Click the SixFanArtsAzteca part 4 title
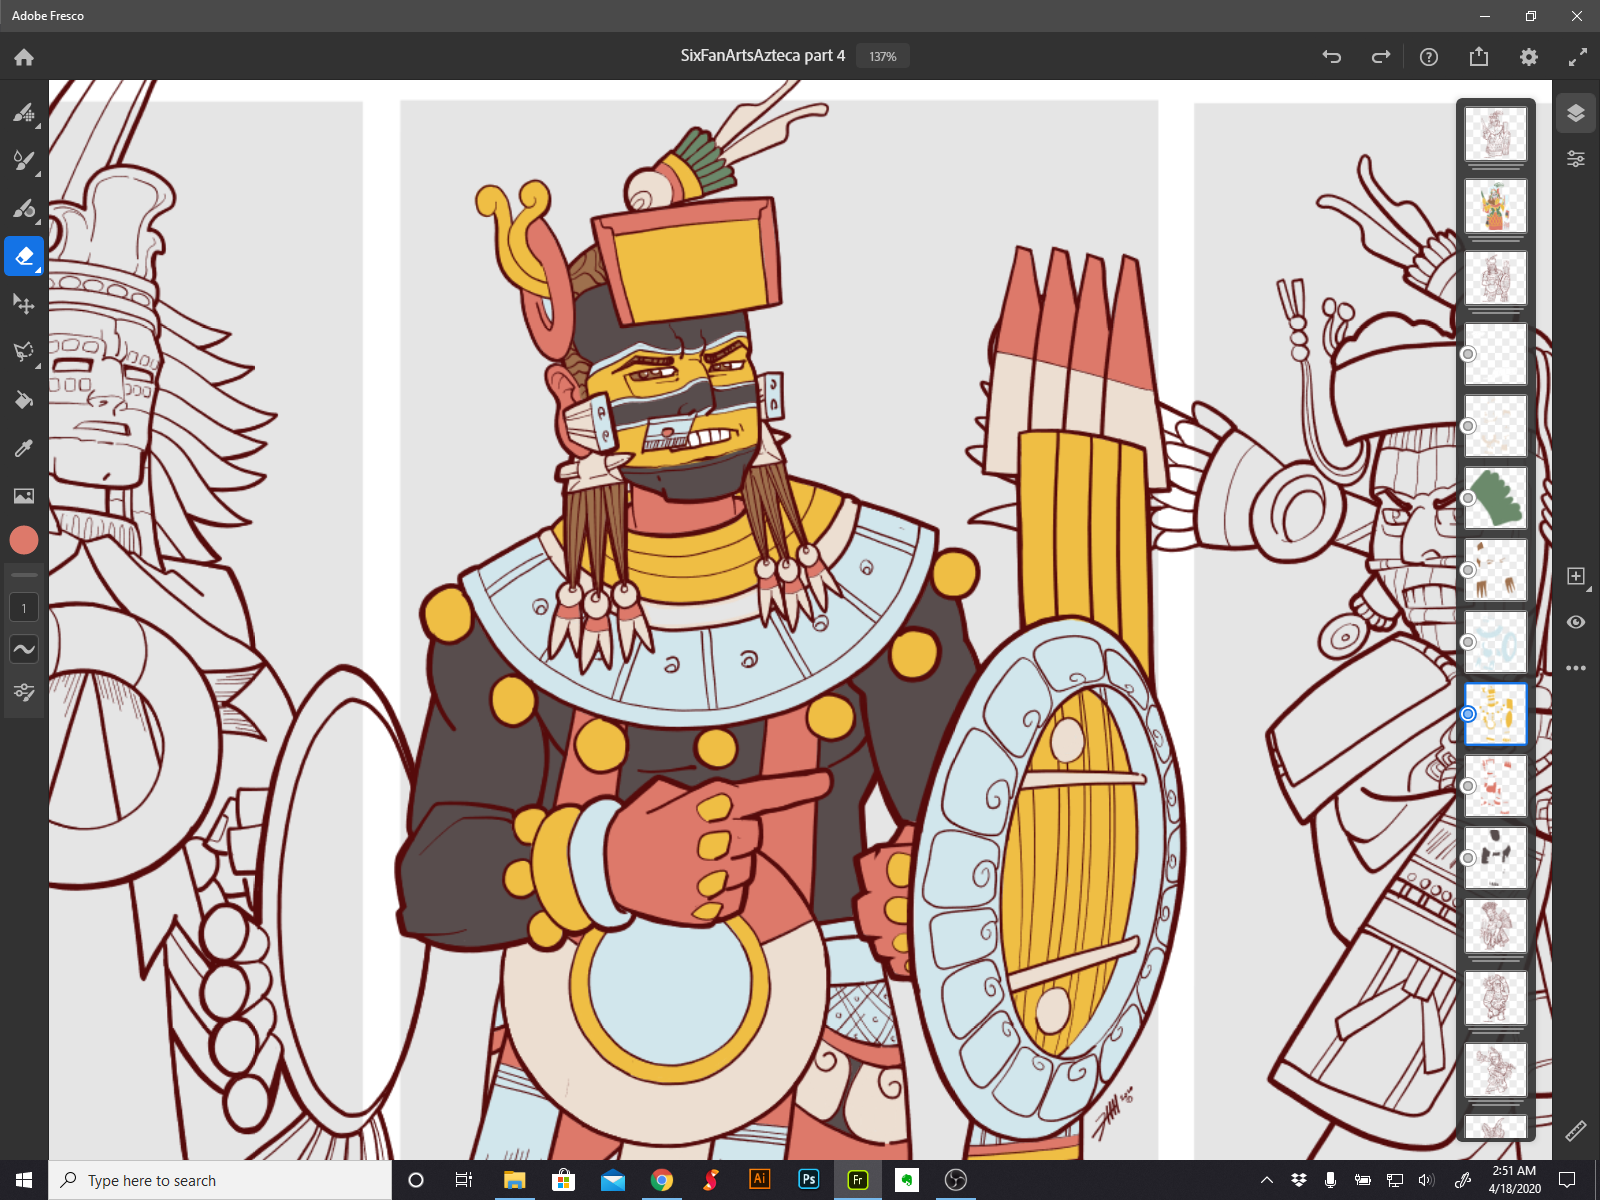Screen dimensions: 1600x1200 tap(762, 56)
